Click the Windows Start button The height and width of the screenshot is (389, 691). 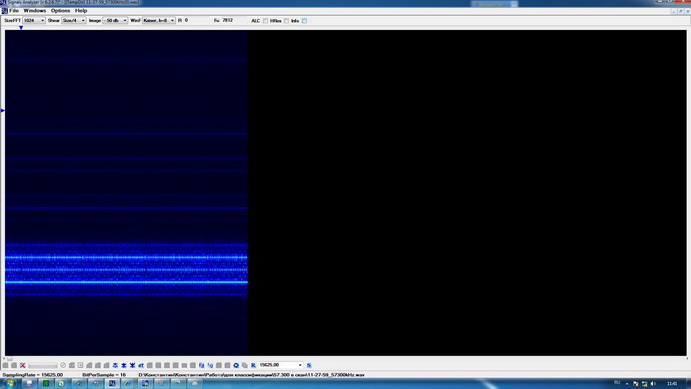pos(9,383)
